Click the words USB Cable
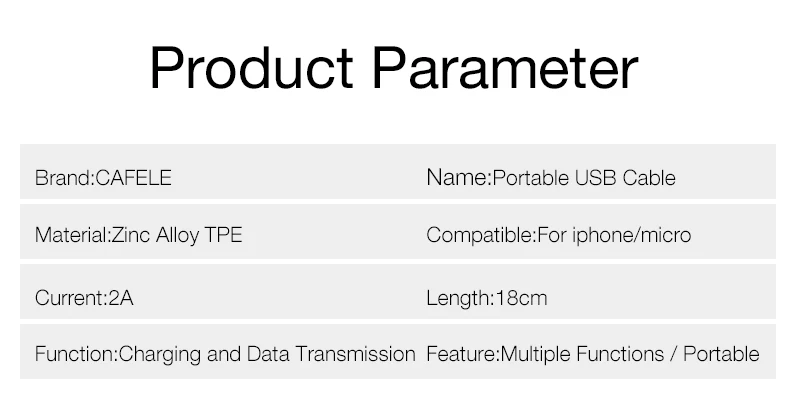The width and height of the screenshot is (790, 416). coord(625,177)
